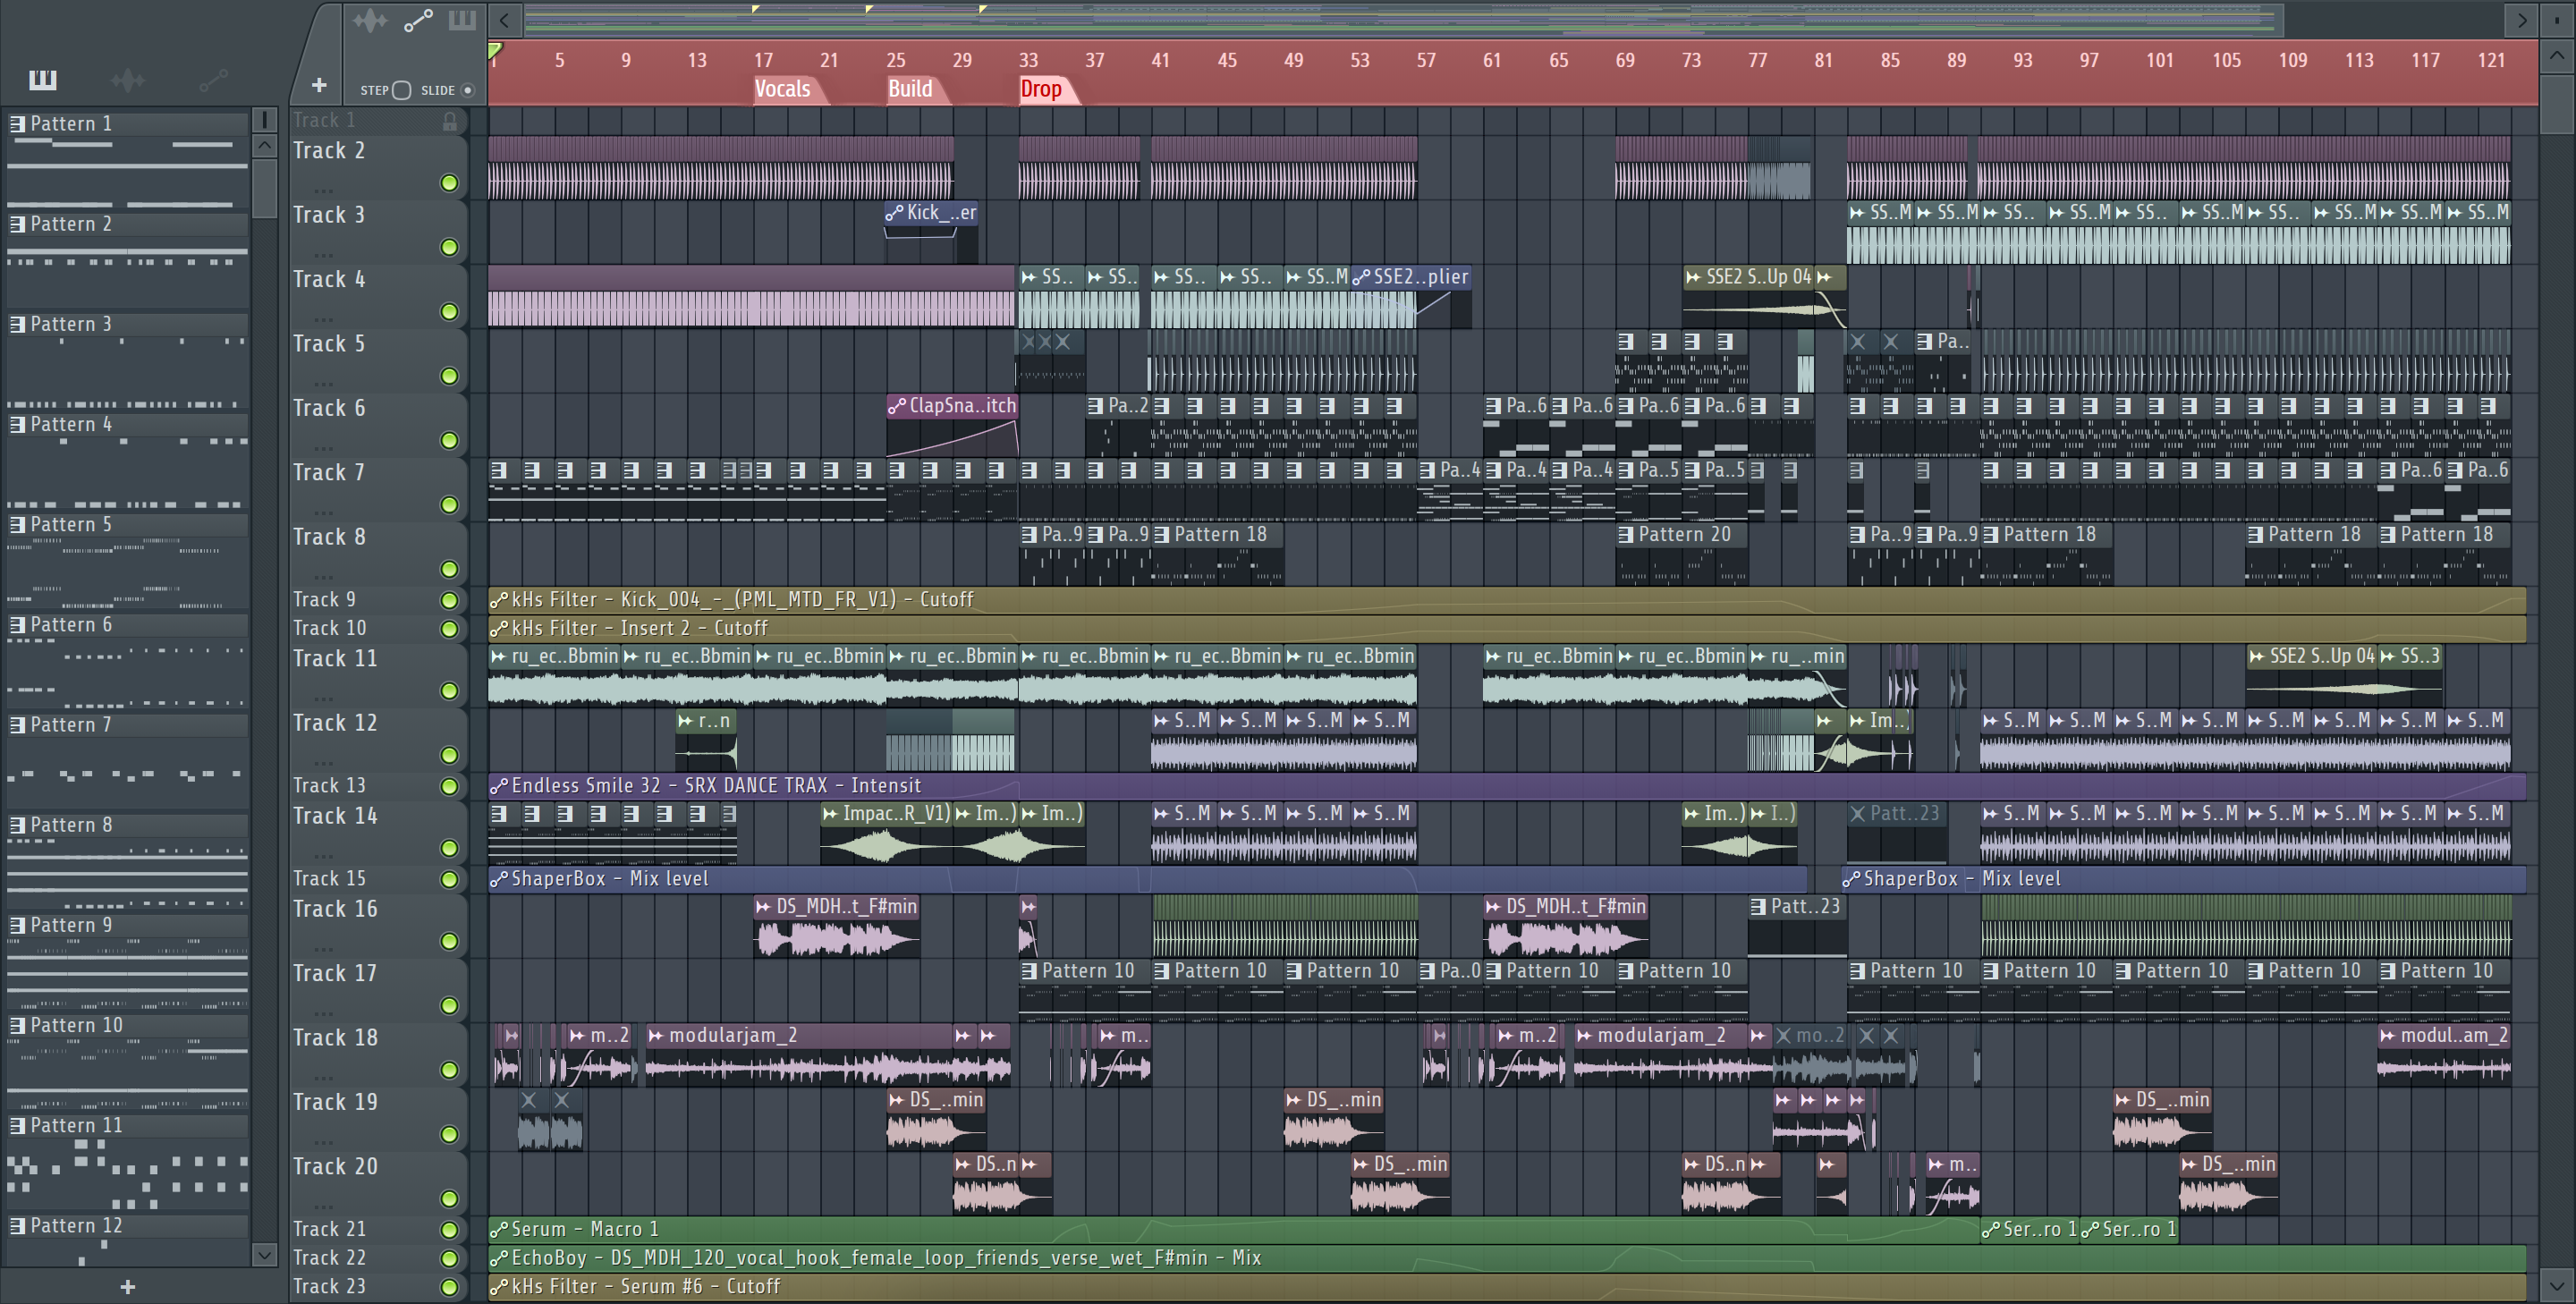Screen dimensions: 2576x1304
Task: Select the Impac..R_V1) audio clip on Track 14
Action: tap(886, 833)
